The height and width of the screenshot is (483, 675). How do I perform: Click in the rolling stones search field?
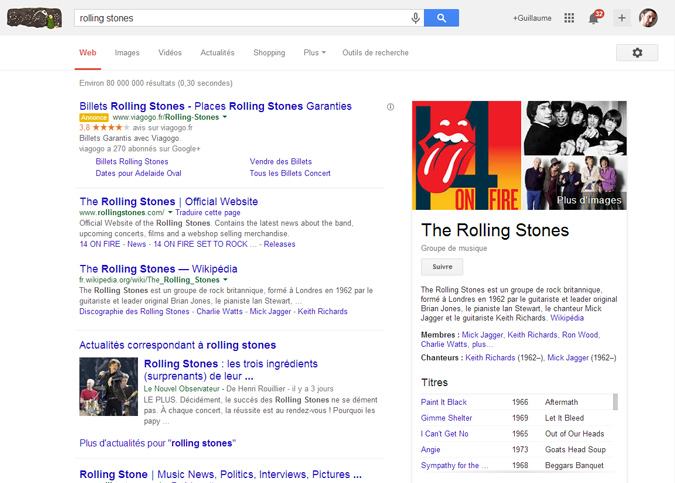pos(240,18)
